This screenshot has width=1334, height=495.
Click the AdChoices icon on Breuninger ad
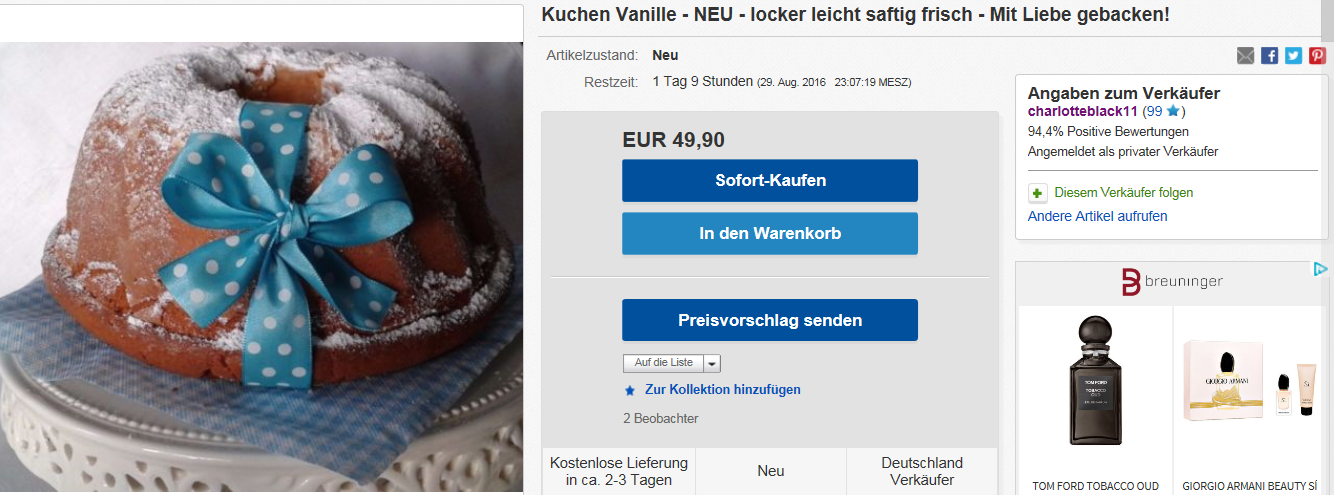[x=1320, y=269]
